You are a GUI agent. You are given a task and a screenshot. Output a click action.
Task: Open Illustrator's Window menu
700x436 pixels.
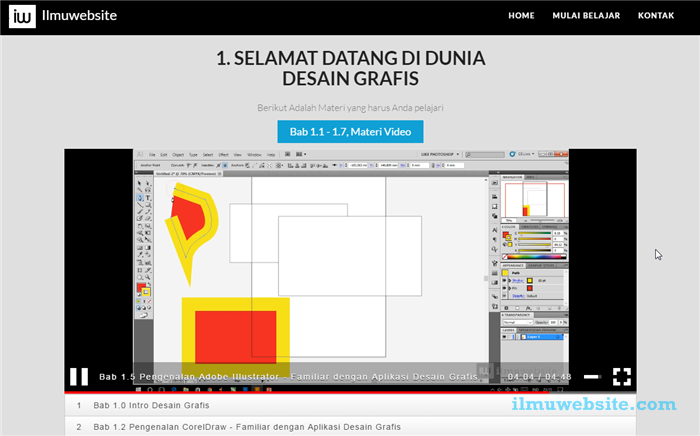254,154
